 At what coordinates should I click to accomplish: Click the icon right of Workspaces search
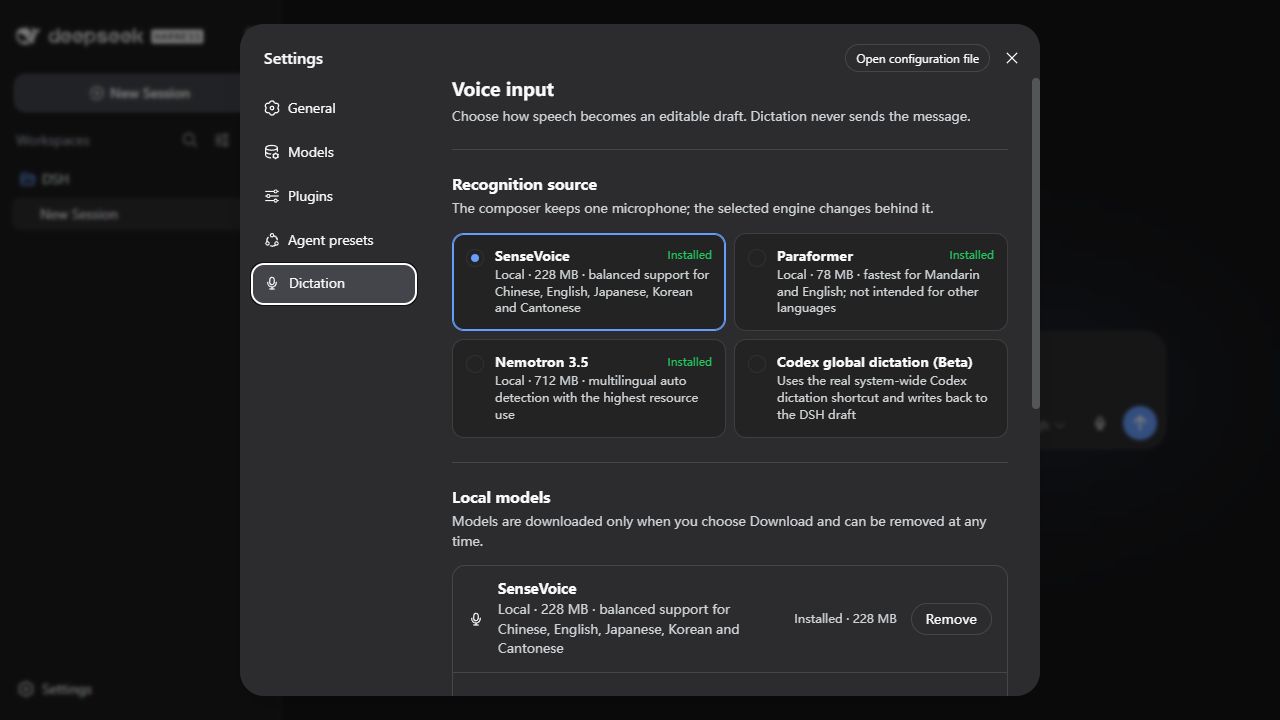222,140
